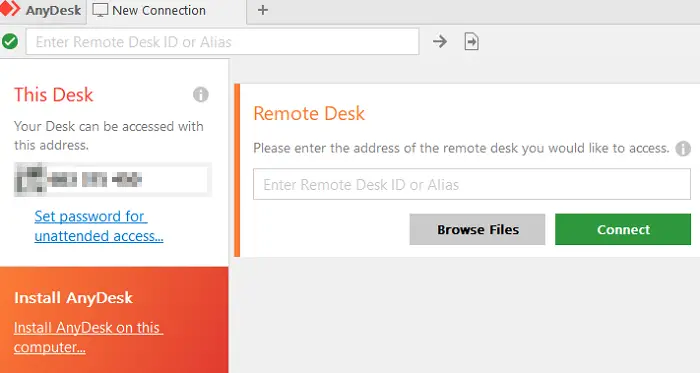
Task: Click the AnyDesk red diamond logo
Action: [10, 9]
